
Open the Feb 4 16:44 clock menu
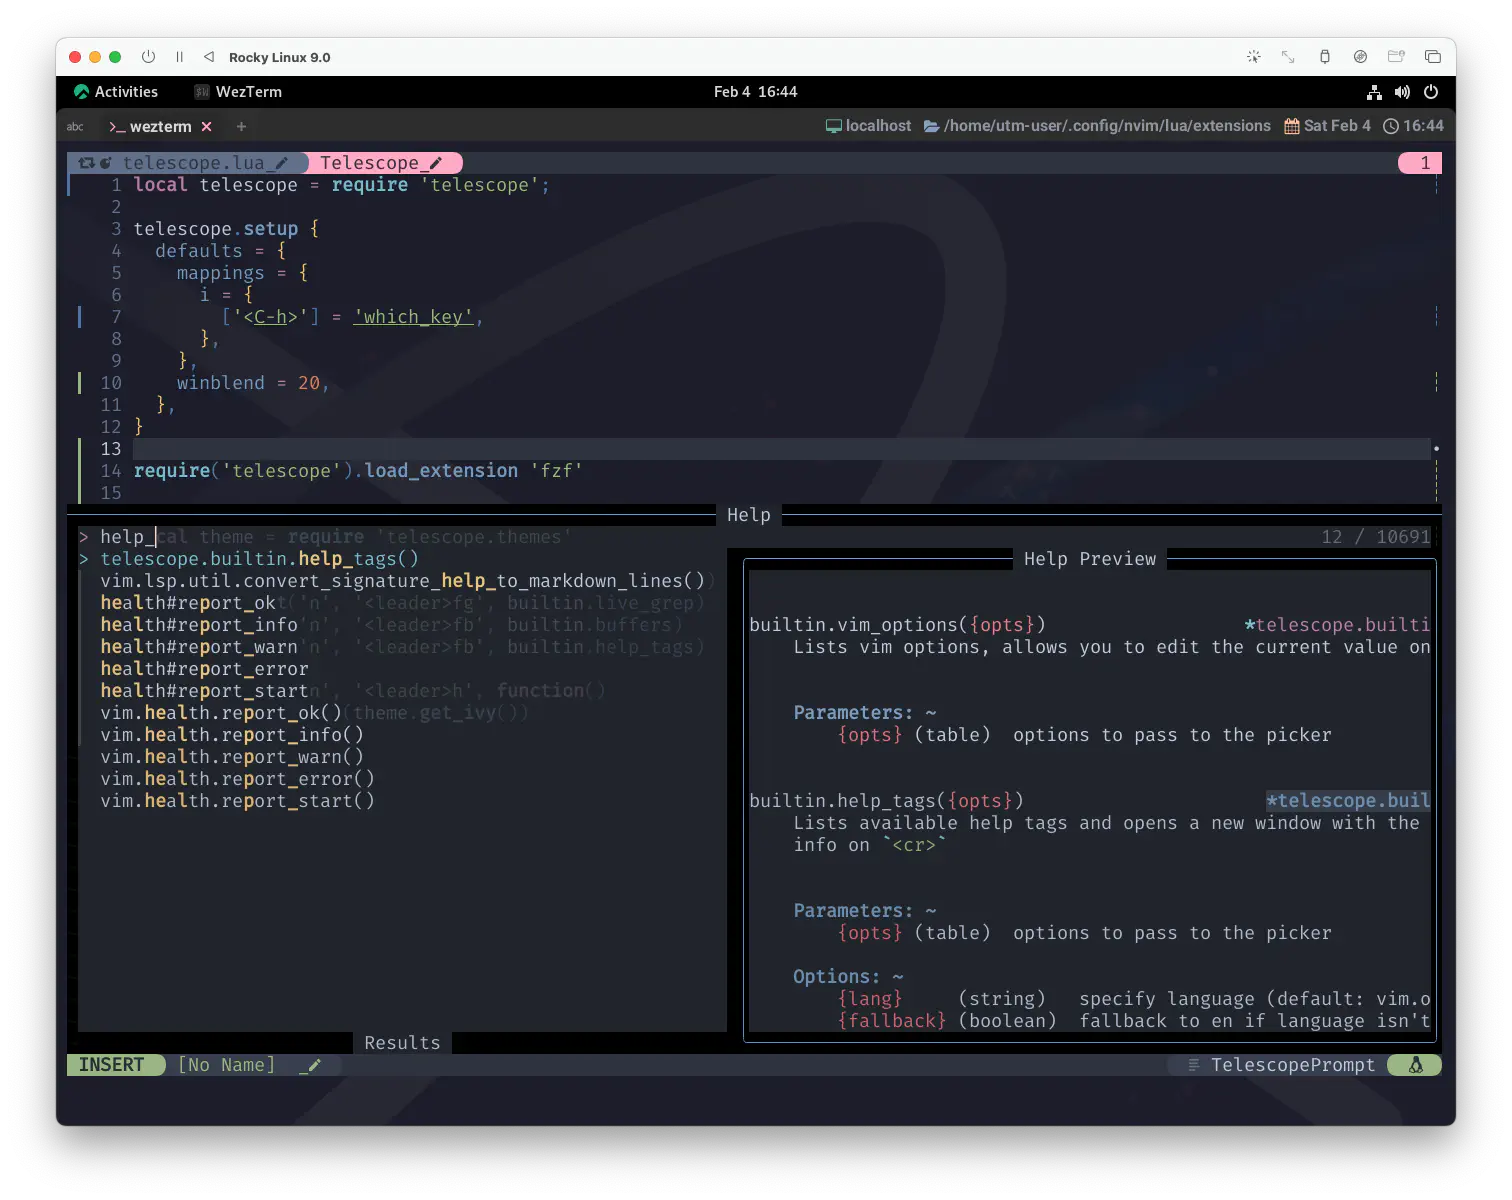click(755, 92)
